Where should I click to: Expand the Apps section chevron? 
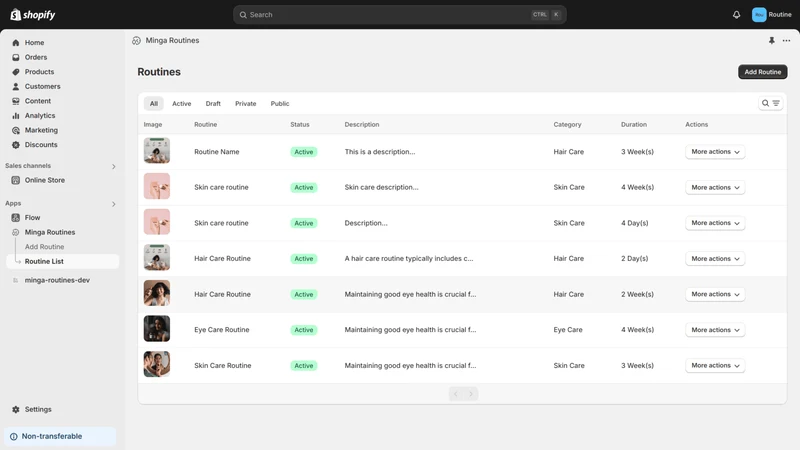(x=113, y=204)
